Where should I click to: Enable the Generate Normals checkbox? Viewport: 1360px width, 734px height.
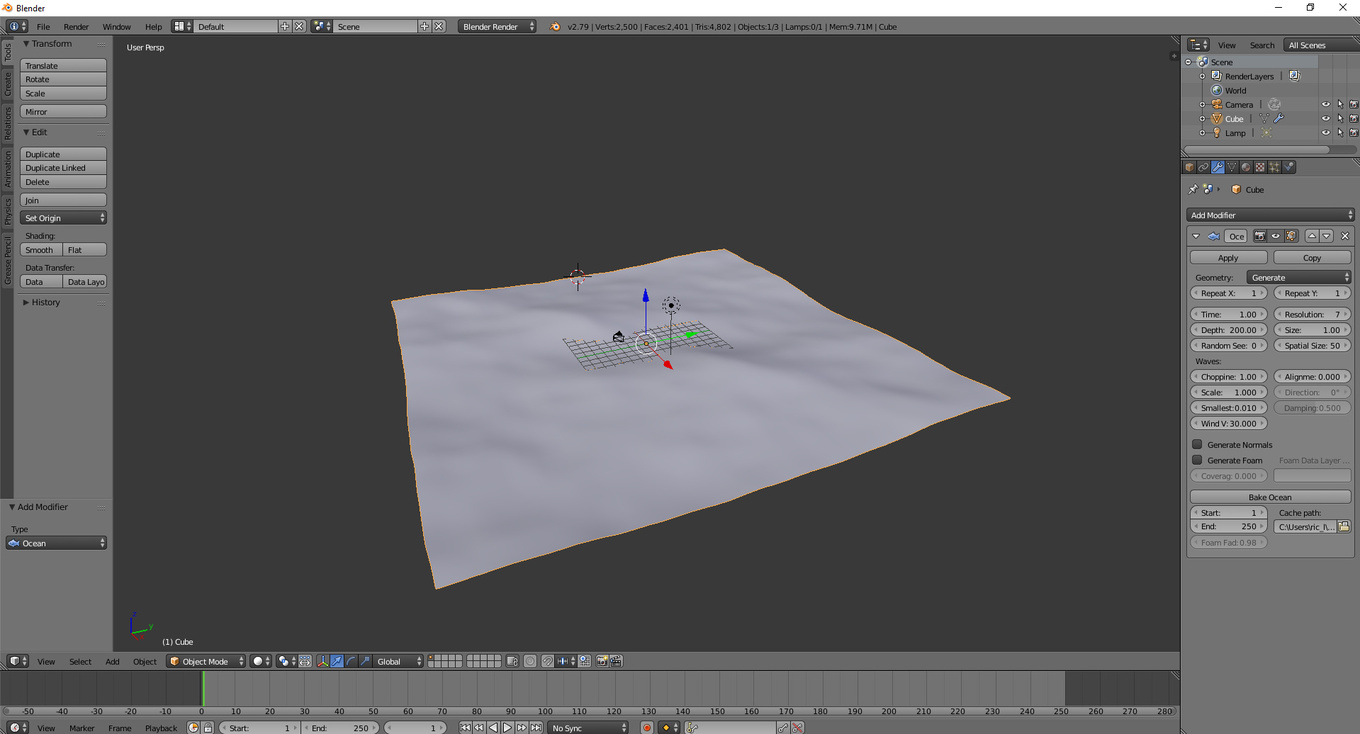click(x=1197, y=444)
